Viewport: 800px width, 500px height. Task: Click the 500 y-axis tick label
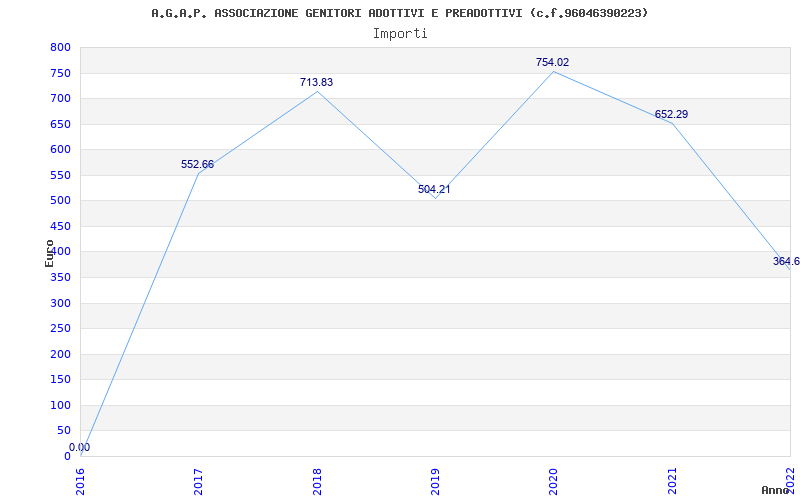pos(60,201)
